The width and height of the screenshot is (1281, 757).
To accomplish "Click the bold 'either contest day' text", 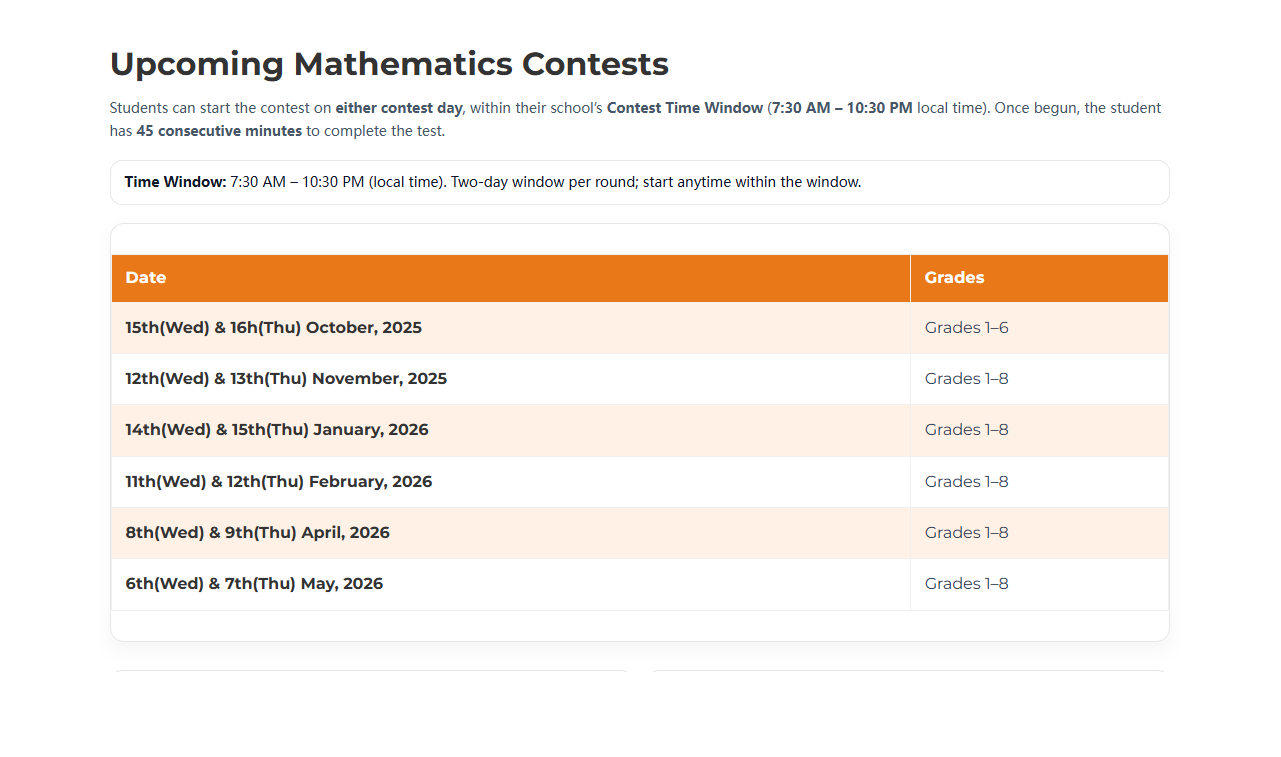I will pos(398,108).
